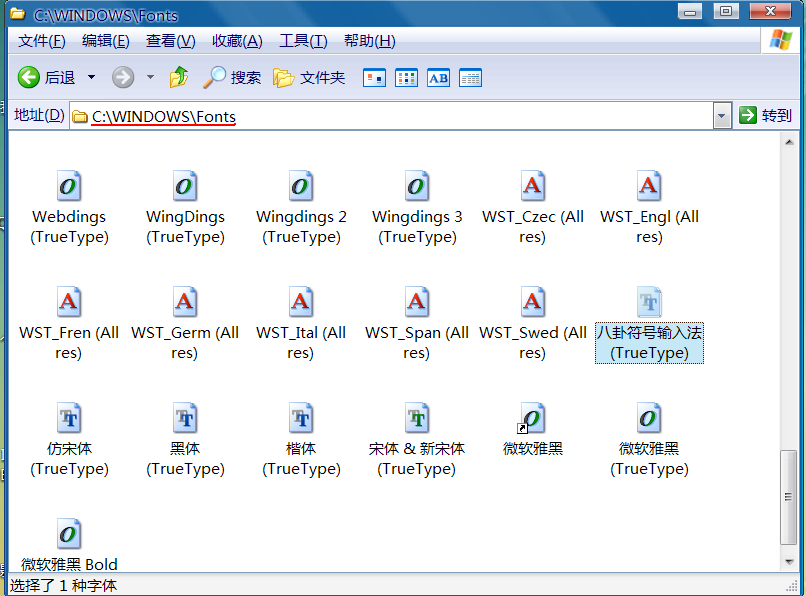The height and width of the screenshot is (596, 806).
Task: Switch to font list view
Action: pyautogui.click(x=406, y=78)
